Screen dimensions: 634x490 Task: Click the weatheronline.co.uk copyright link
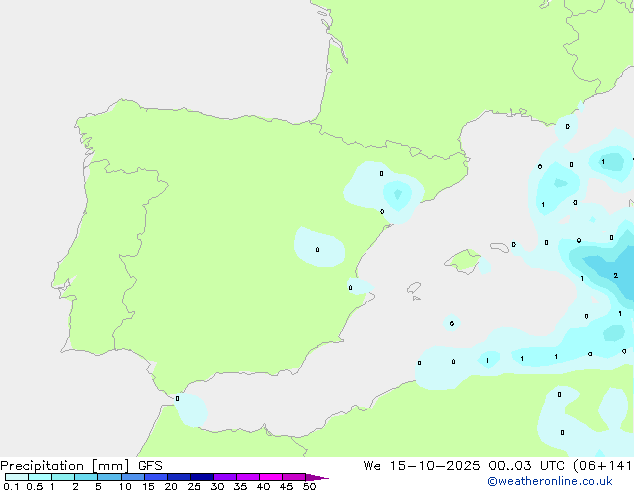550,481
